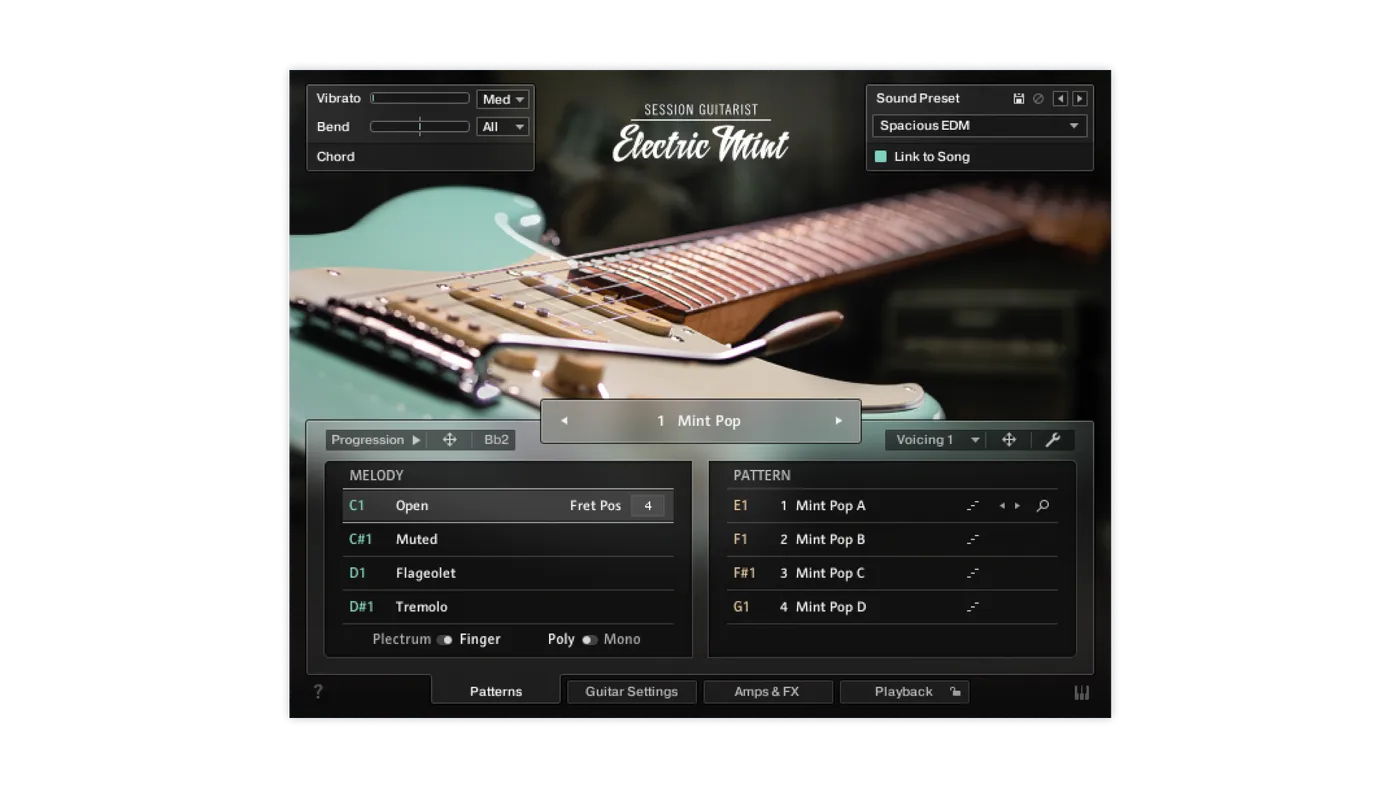The image size is (1400, 788).
Task: Click the drag-MIDI icon for Mint Pop D
Action: (x=973, y=607)
